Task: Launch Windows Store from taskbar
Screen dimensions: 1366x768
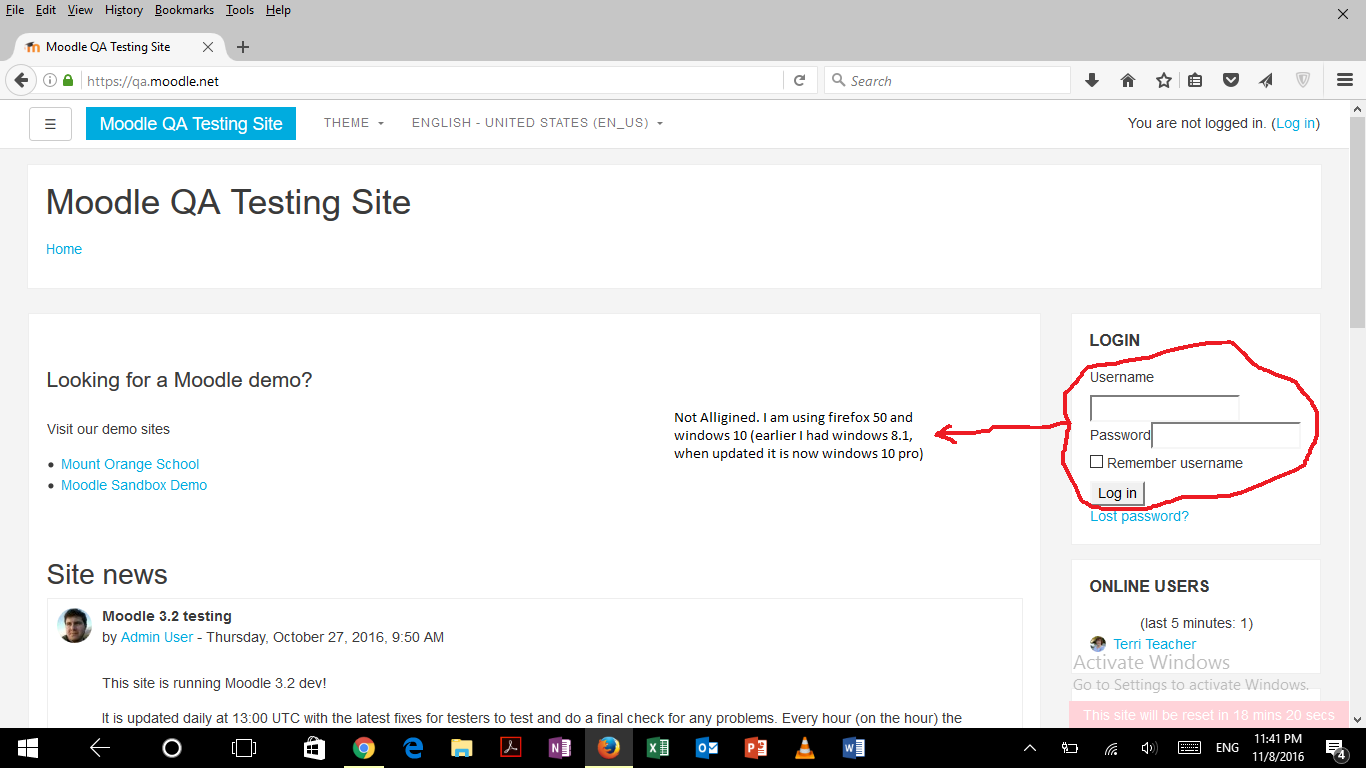Action: (x=314, y=748)
